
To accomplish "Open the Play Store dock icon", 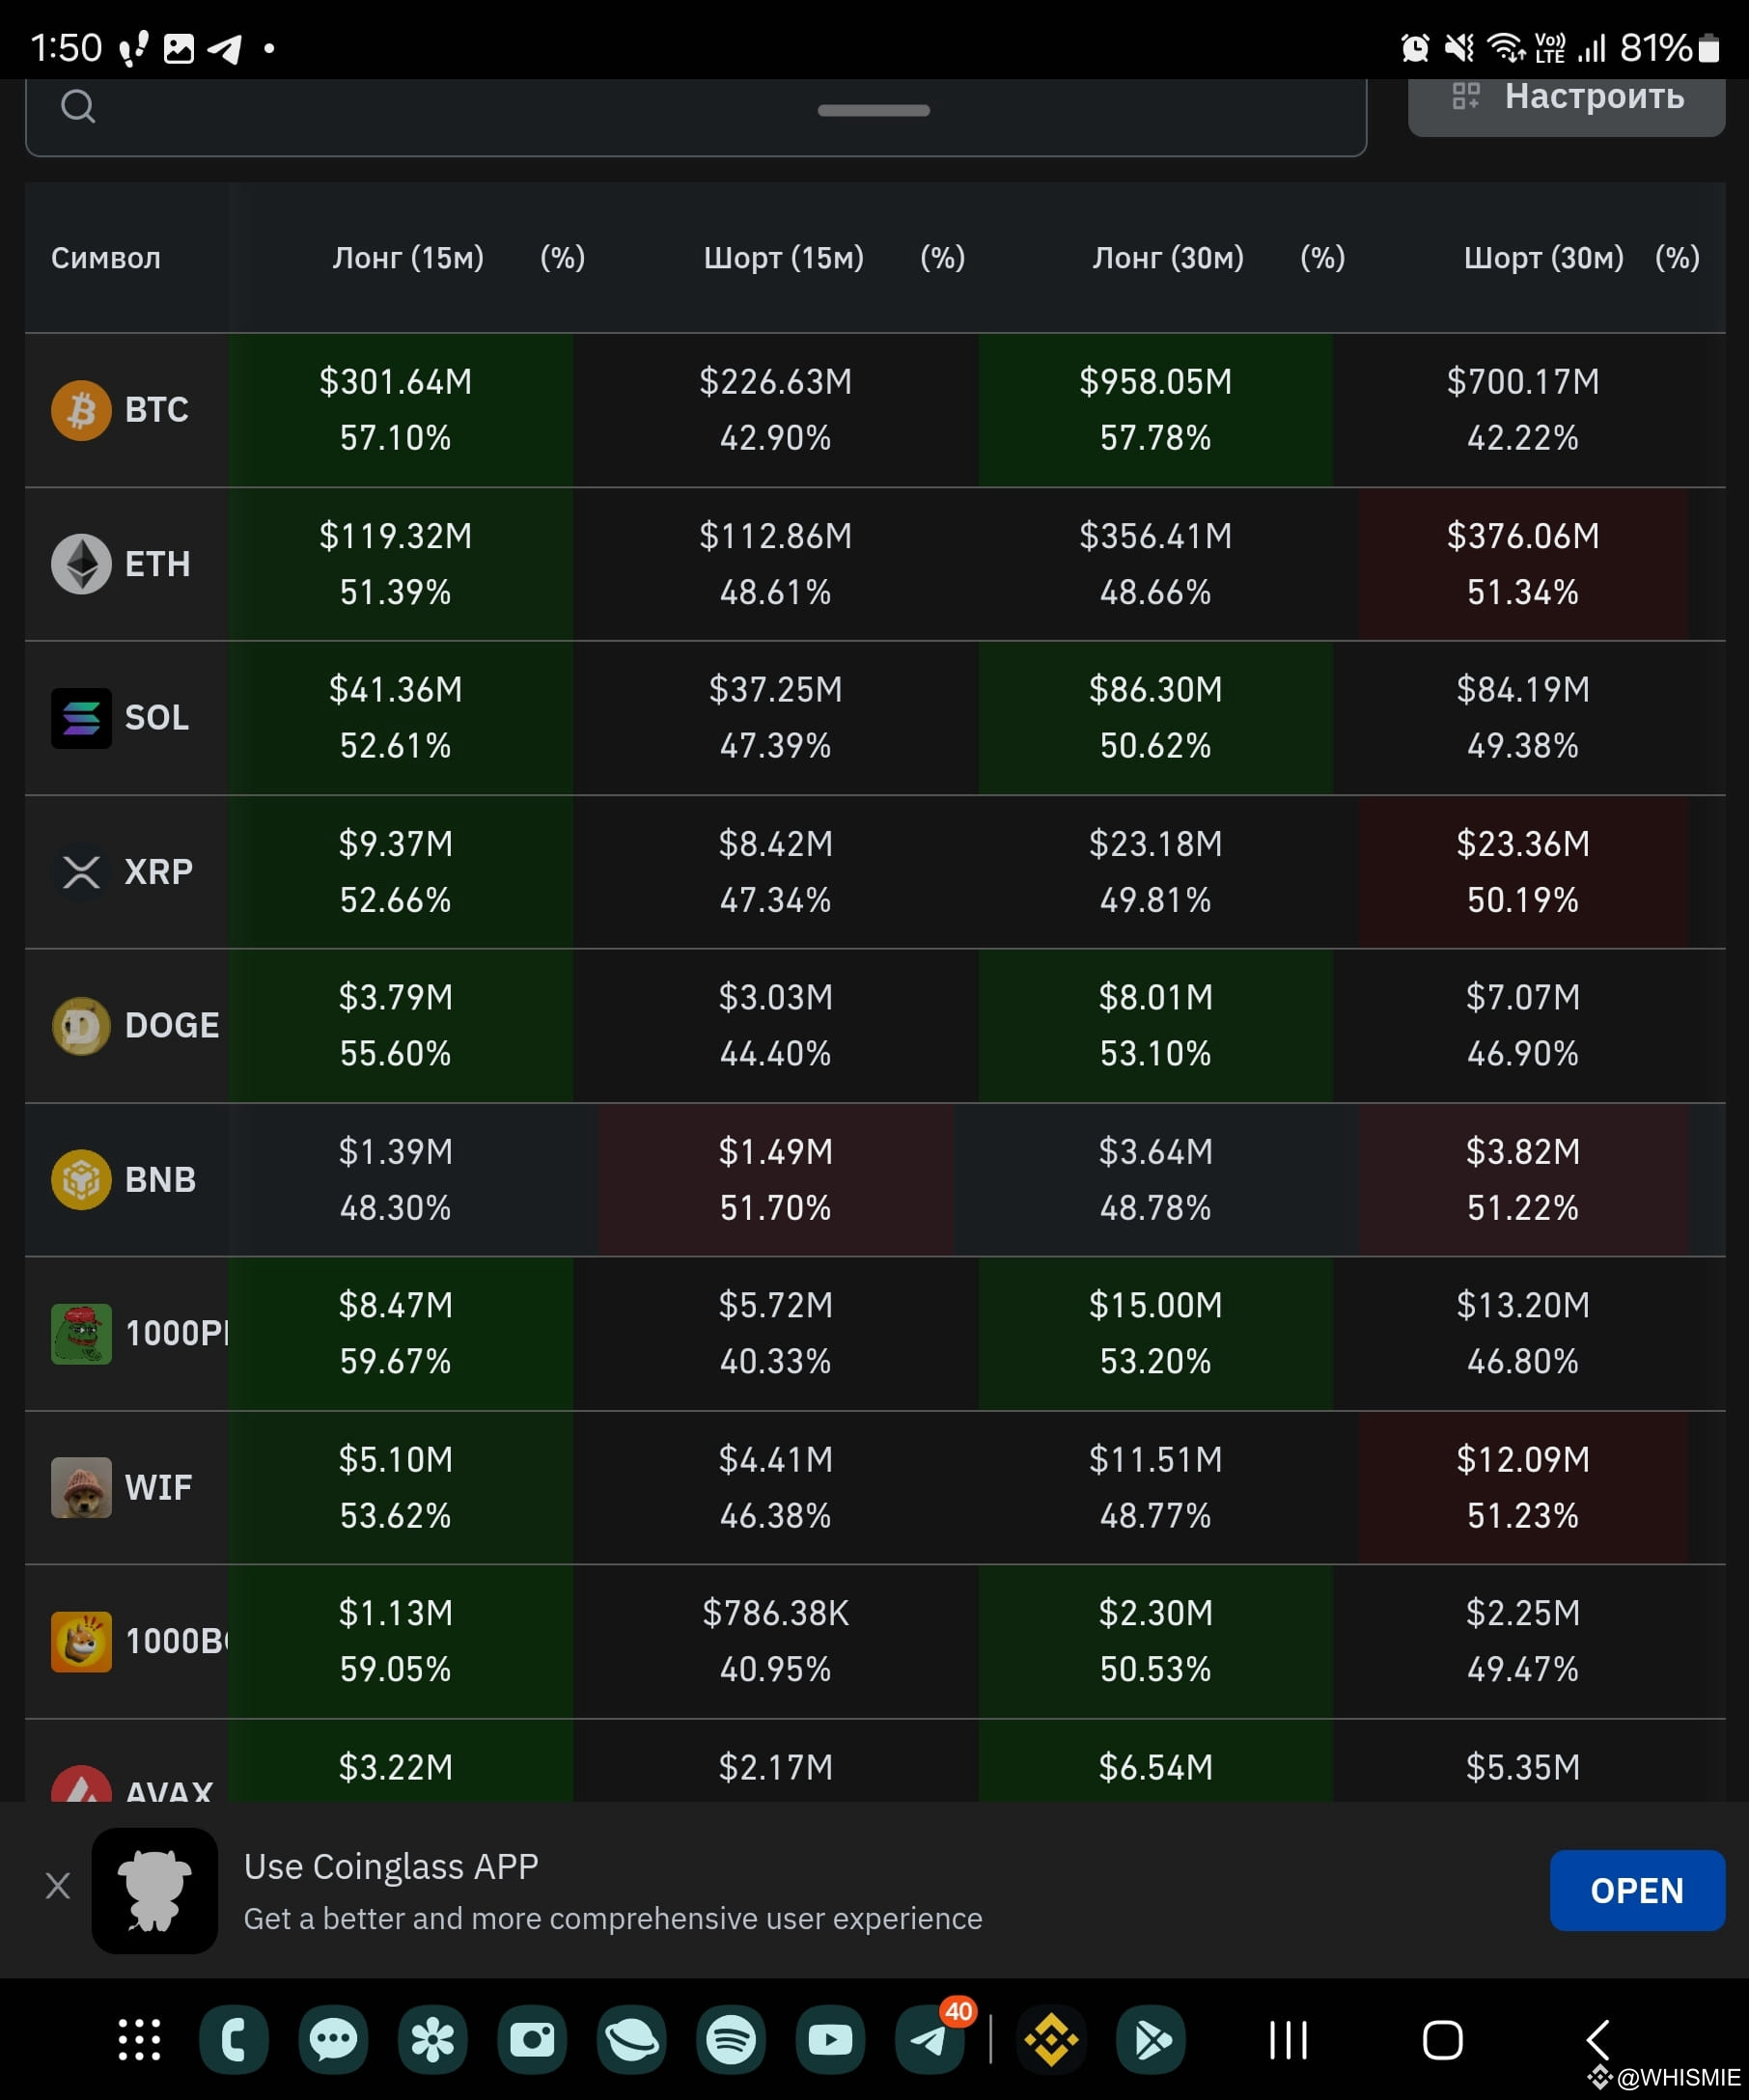I will click(x=1151, y=2040).
